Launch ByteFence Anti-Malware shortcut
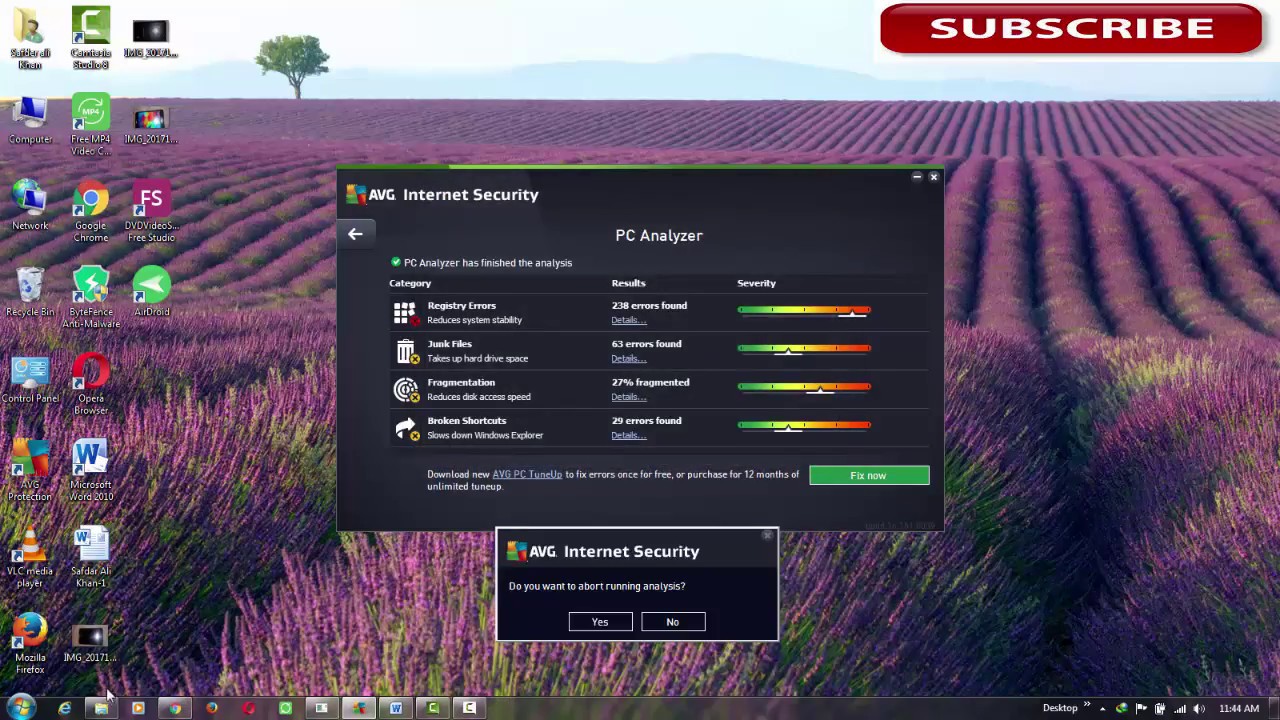 [x=91, y=297]
